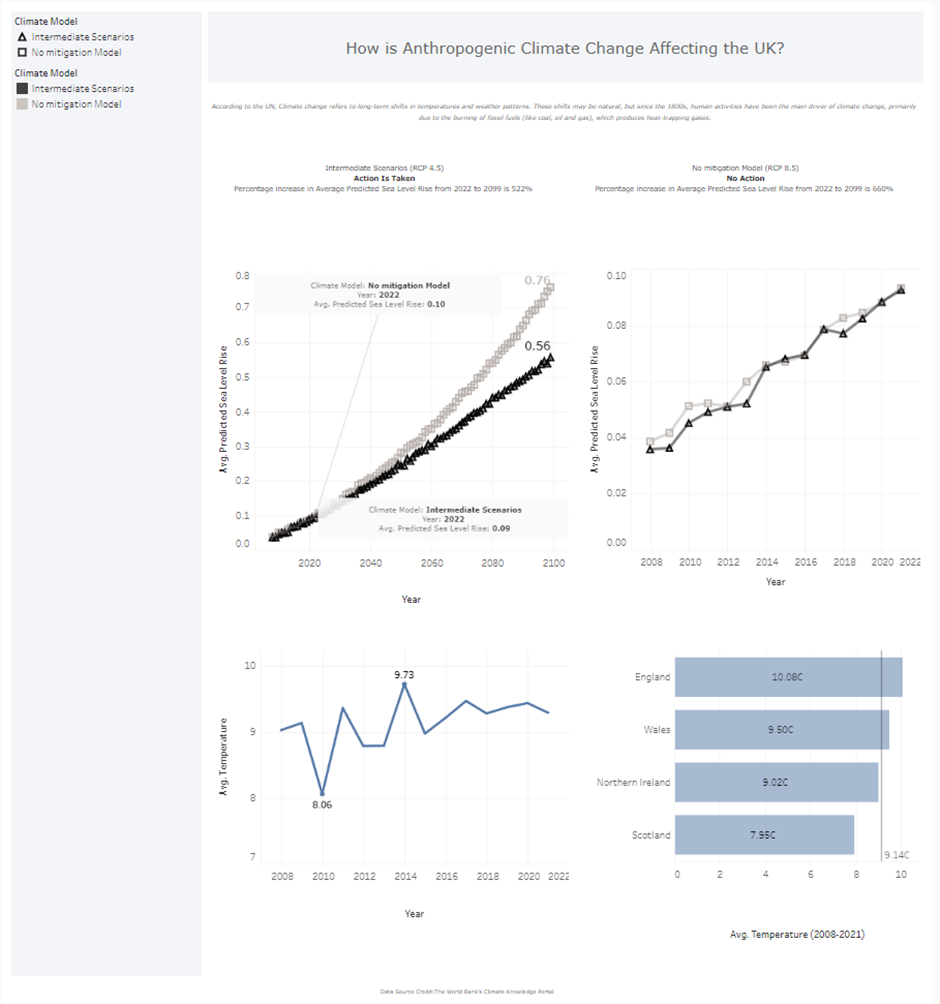Click the dashboard title about Anthropogenic Climate Change
Image resolution: width=940 pixels, height=1004 pixels.
click(x=564, y=48)
